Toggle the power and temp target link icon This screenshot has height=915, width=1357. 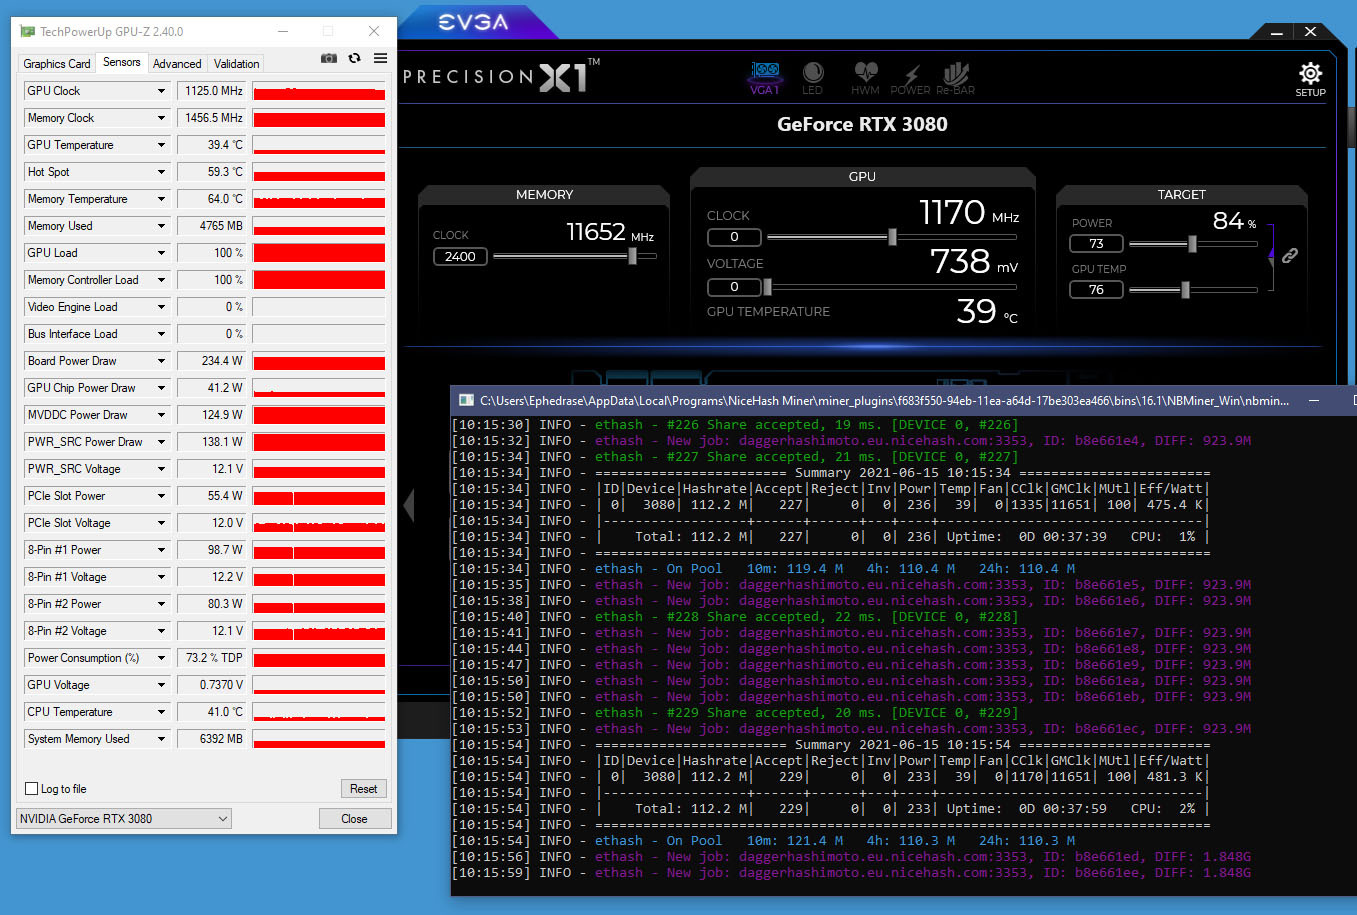(1290, 256)
